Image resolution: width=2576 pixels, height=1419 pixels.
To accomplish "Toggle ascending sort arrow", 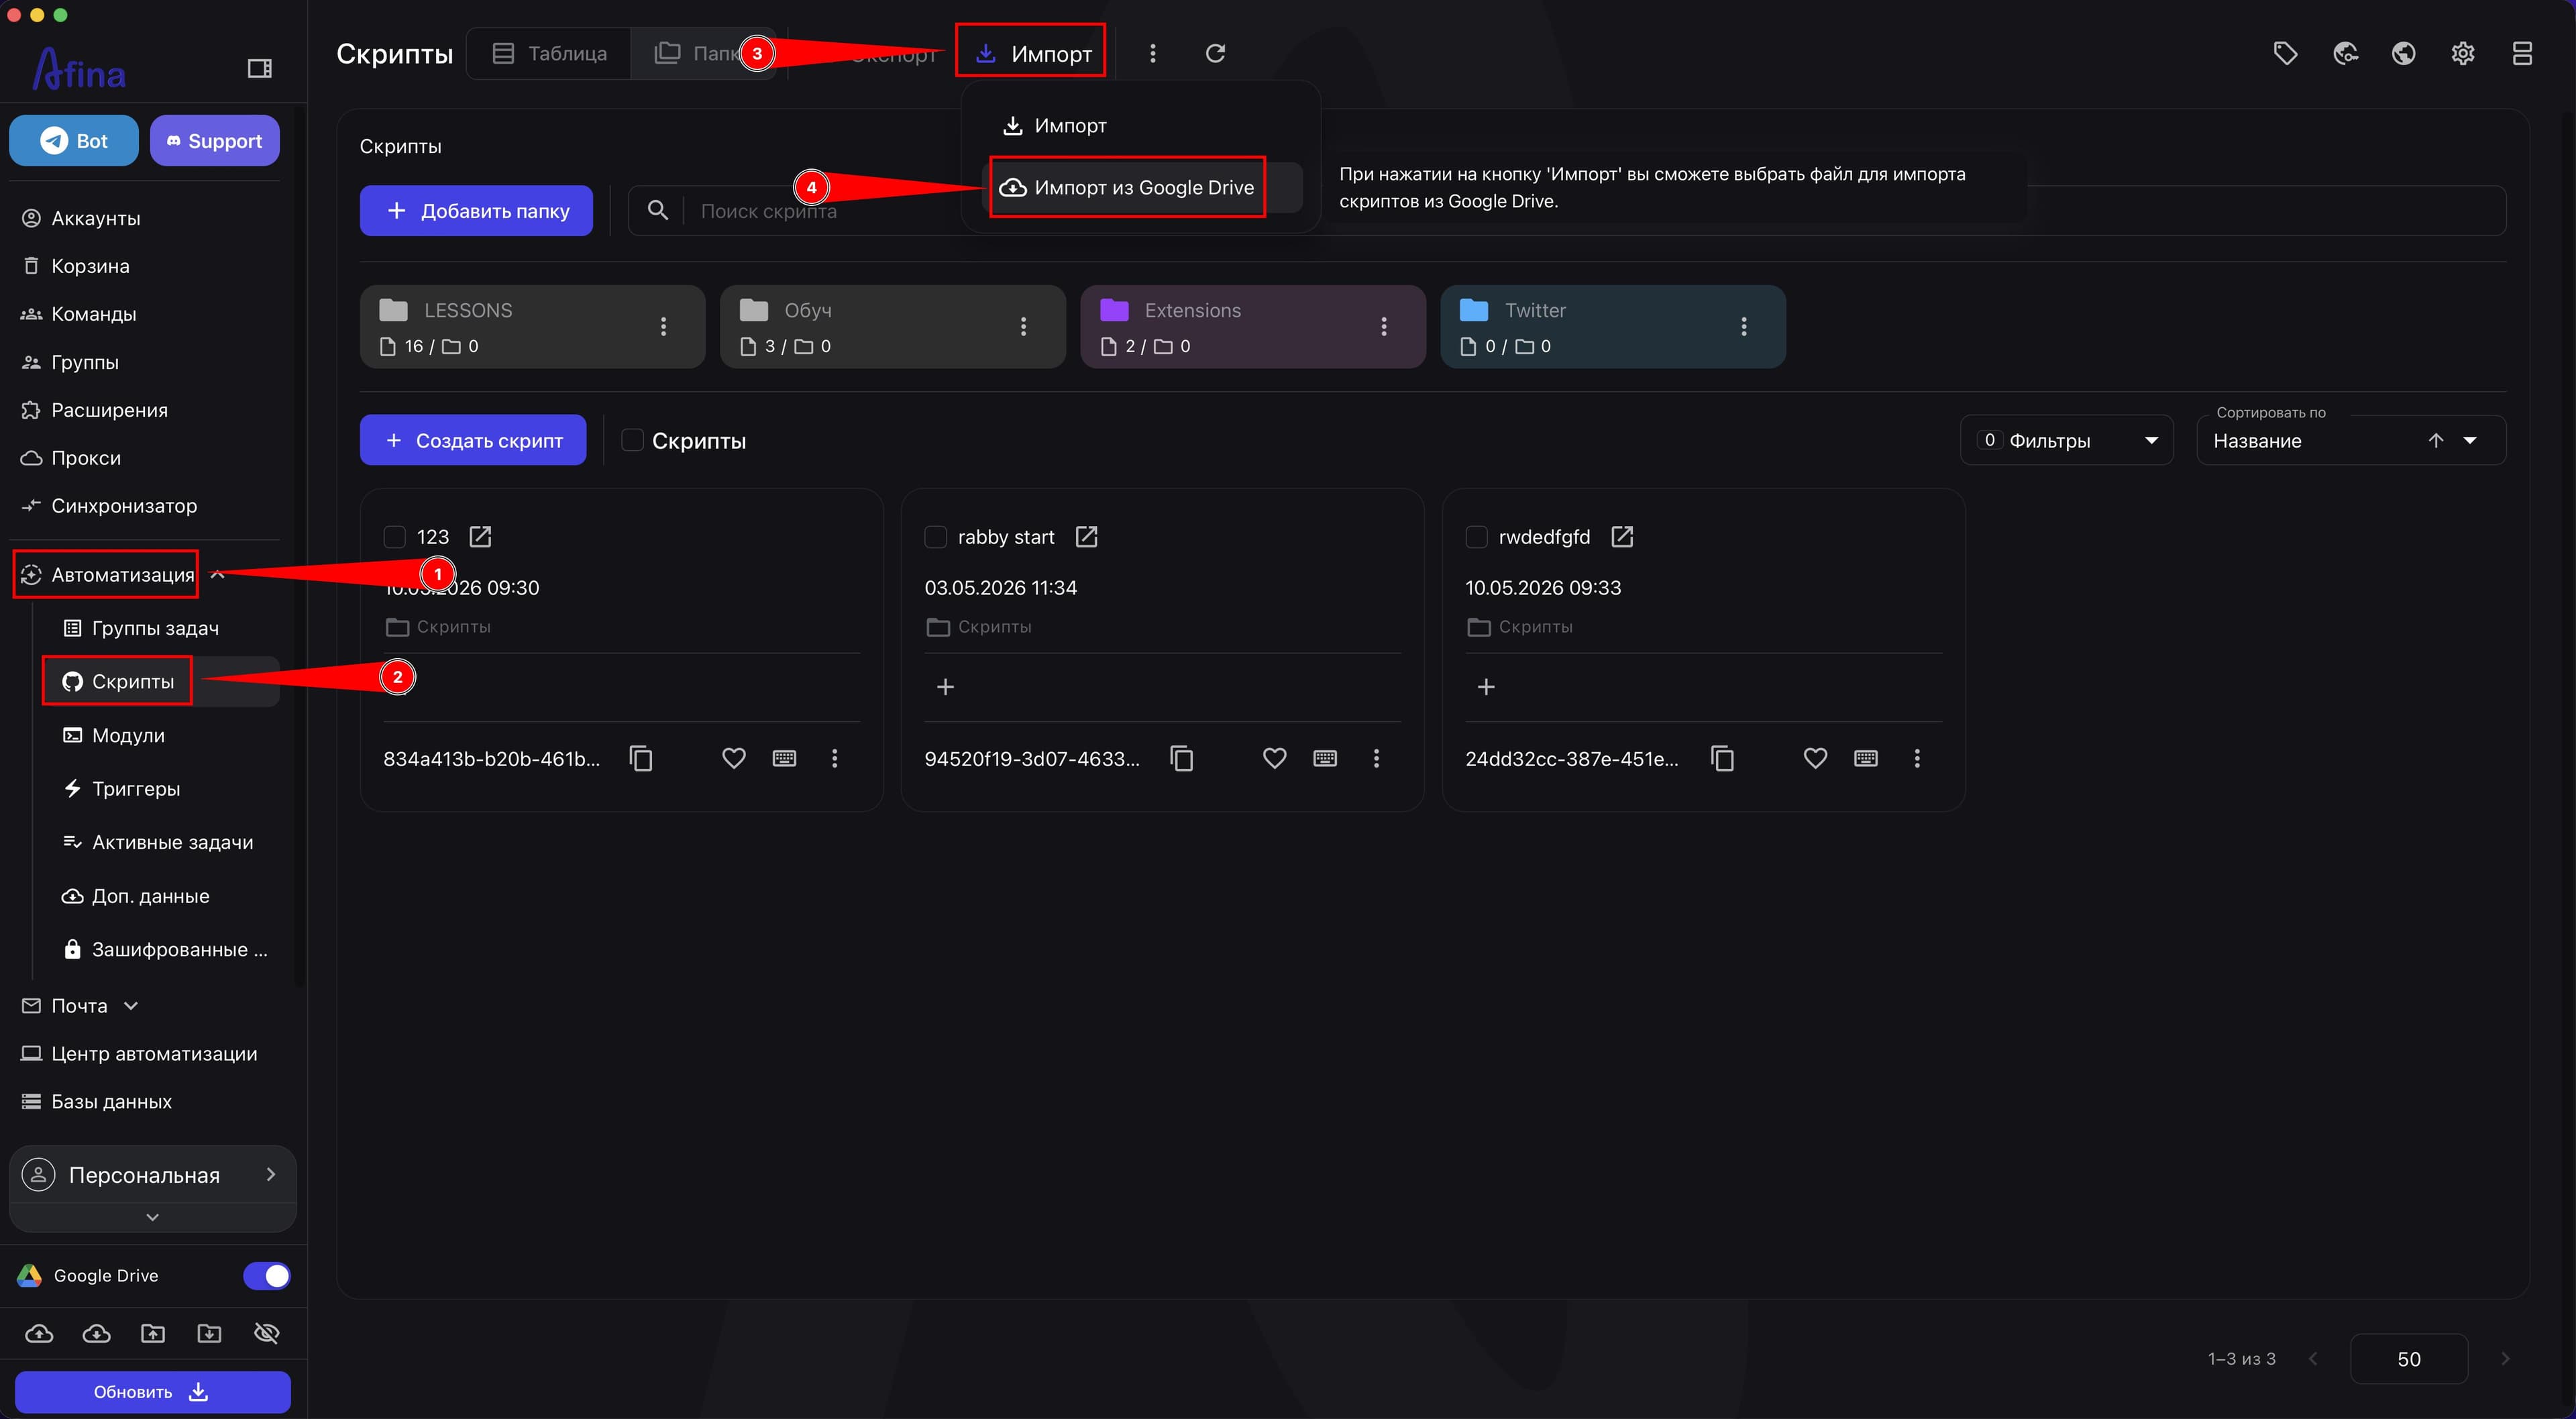I will (2435, 441).
